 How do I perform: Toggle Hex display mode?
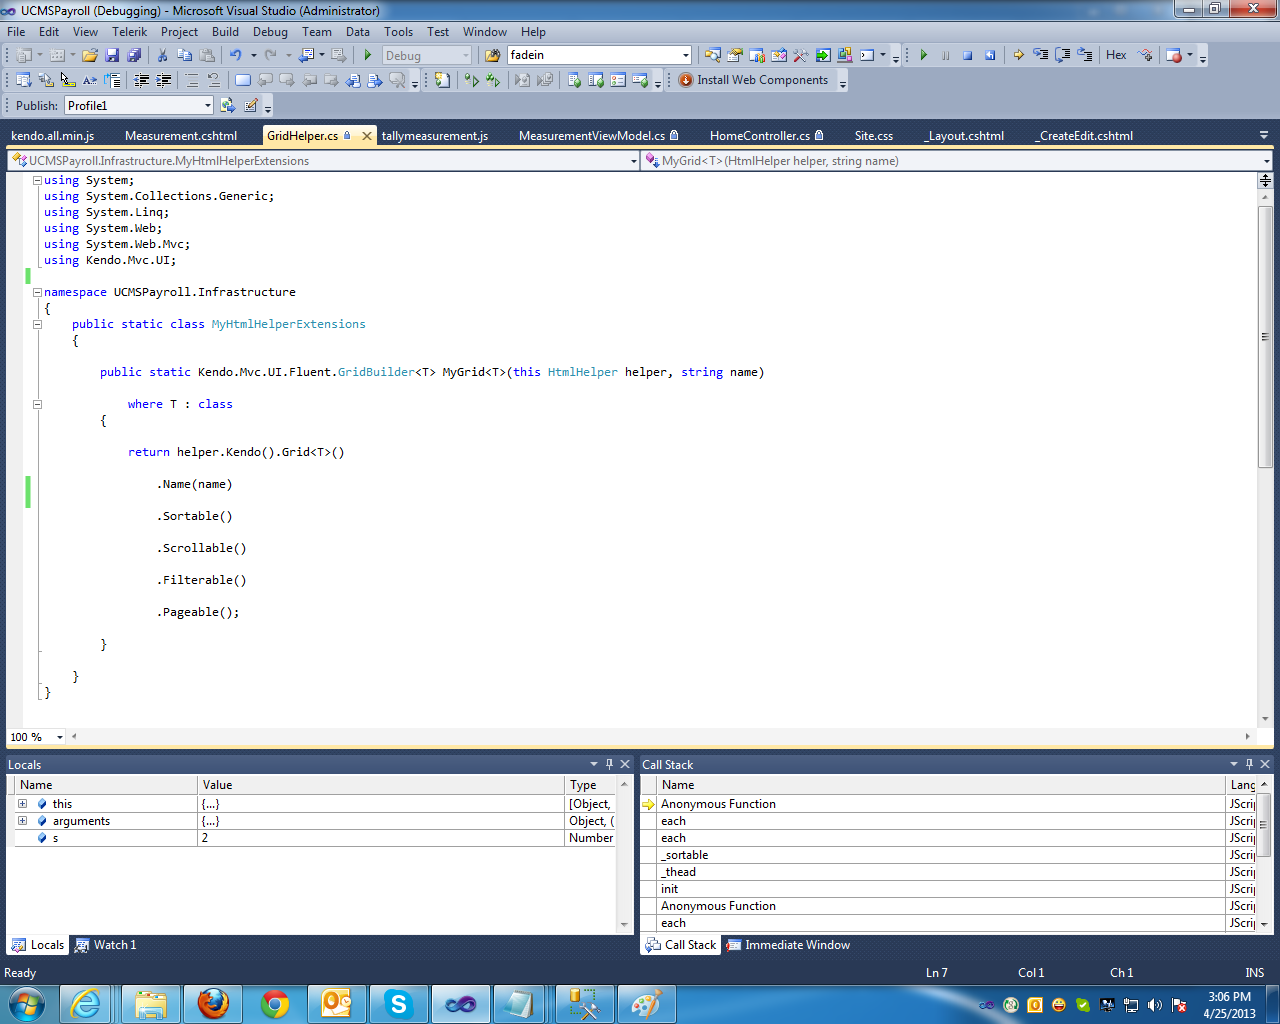point(1116,56)
